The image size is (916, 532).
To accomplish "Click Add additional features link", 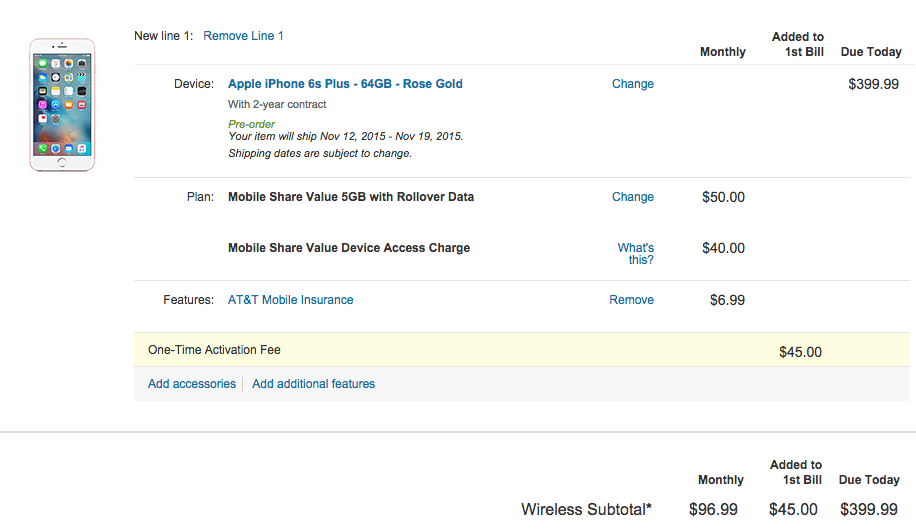I will (313, 384).
